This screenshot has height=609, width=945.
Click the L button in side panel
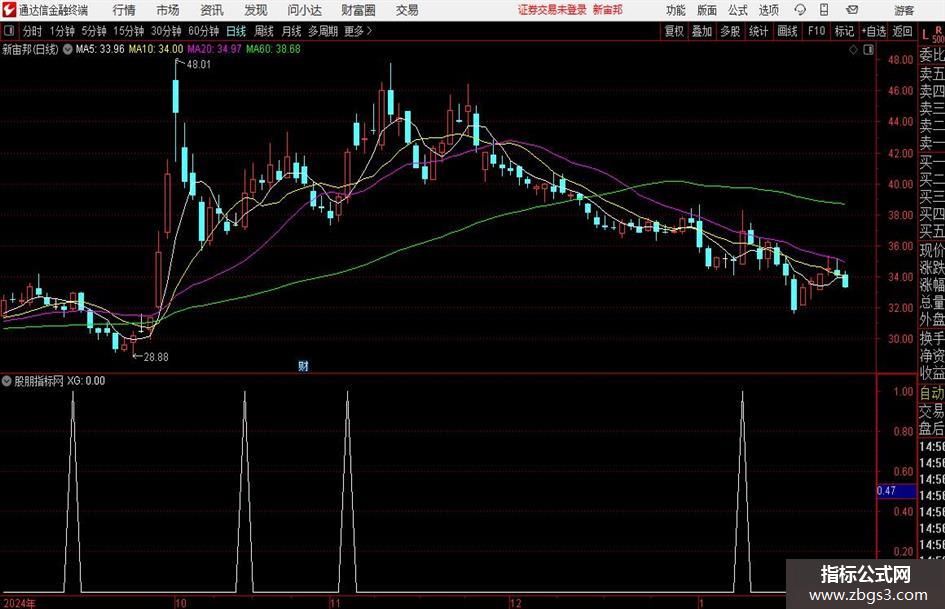925,34
